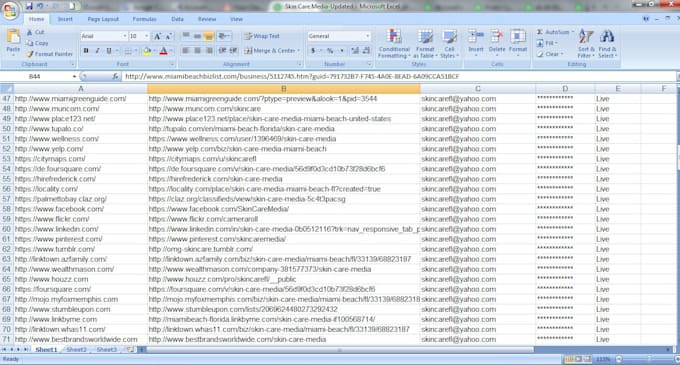Select row 60 header
Screen dimensions: 680x365
(x=7, y=229)
